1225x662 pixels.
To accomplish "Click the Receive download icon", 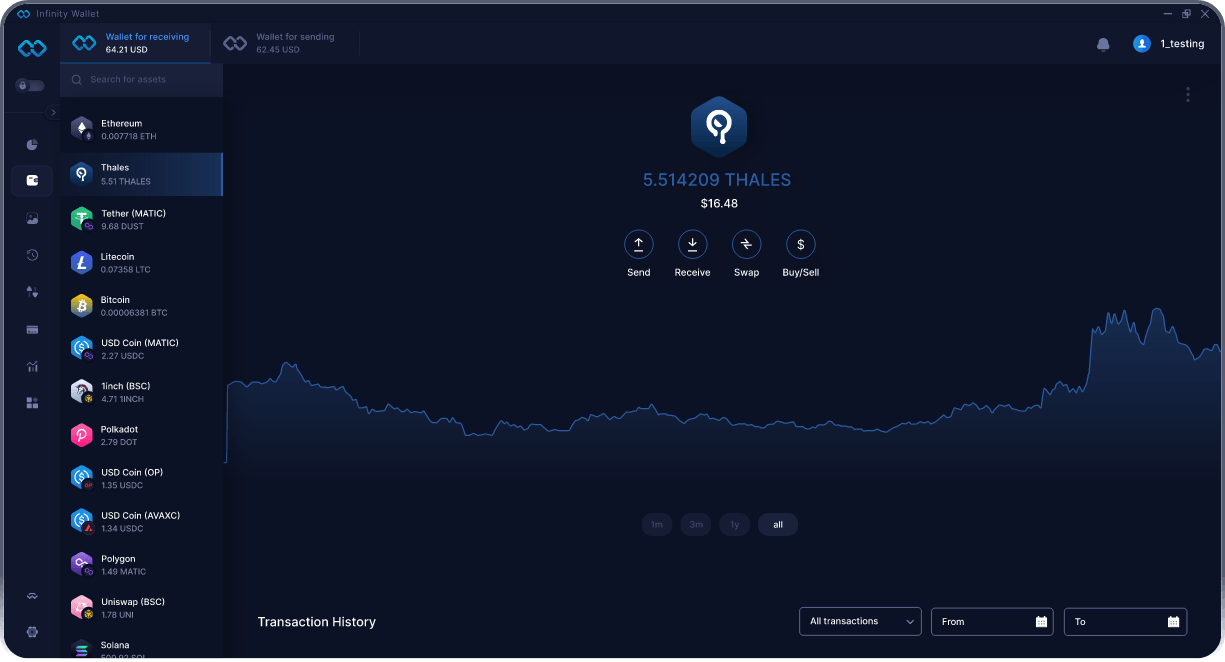I will [x=693, y=244].
